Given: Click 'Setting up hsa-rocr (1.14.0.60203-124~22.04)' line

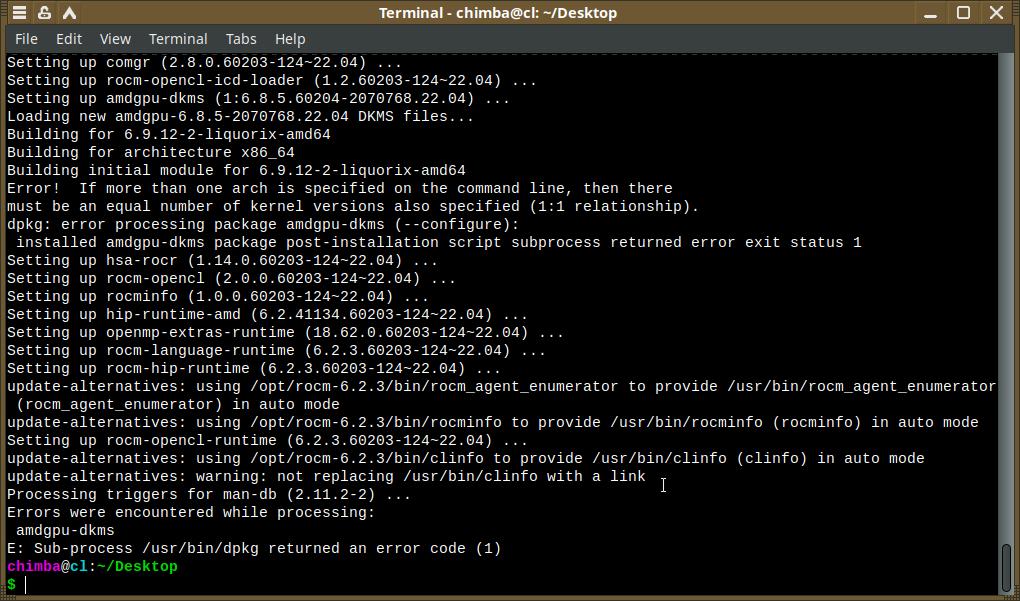Looking at the screenshot, I should click(222, 261).
